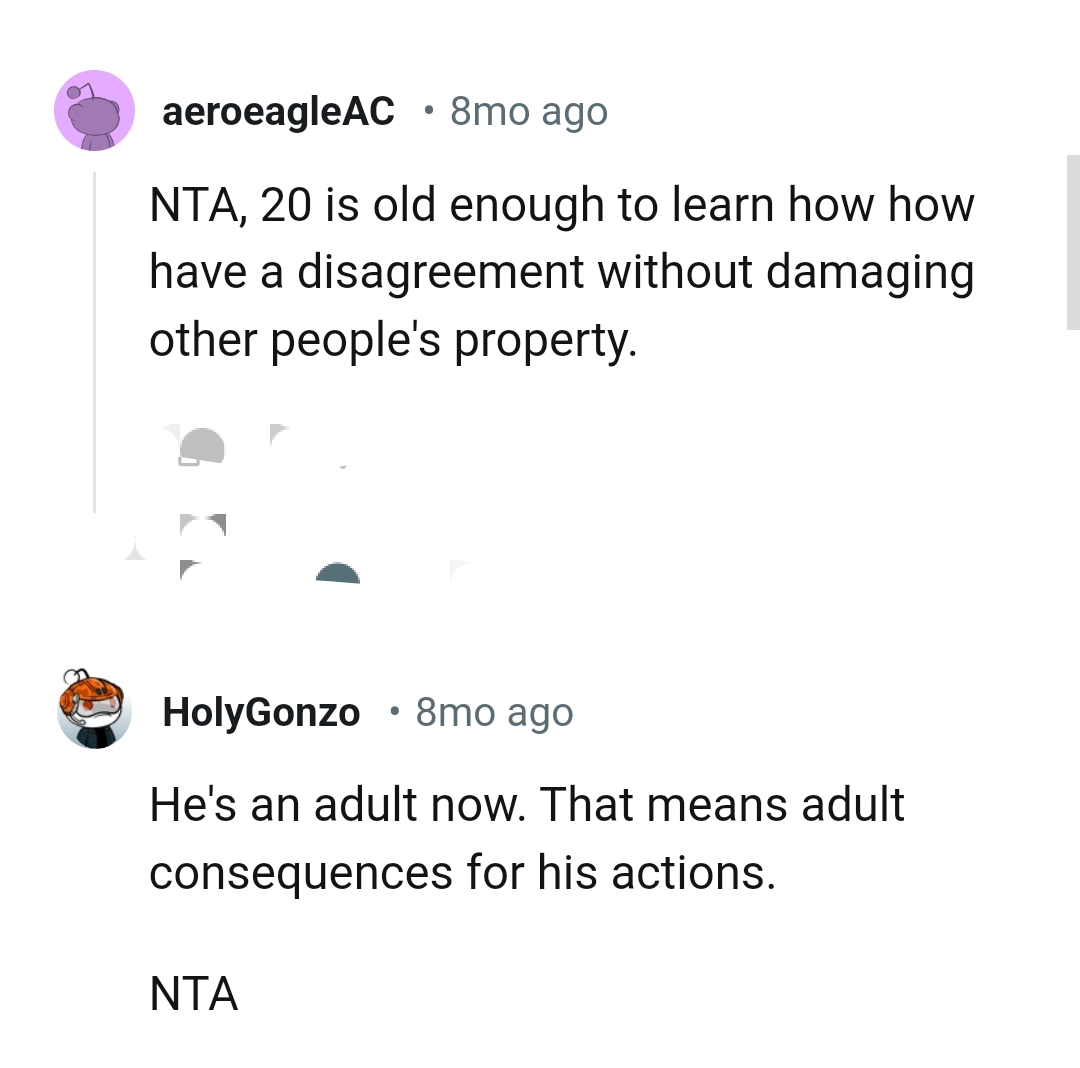
Task: Click aeroeagleAC's avatar icon
Action: click(x=94, y=110)
